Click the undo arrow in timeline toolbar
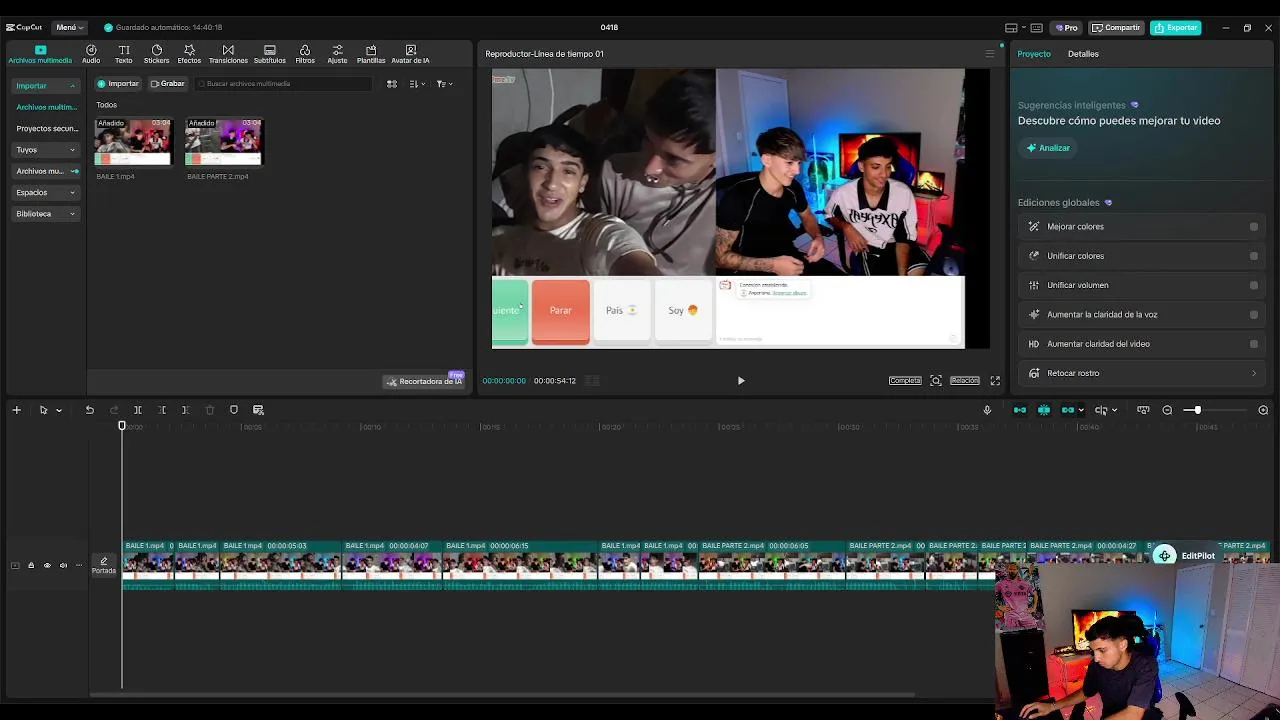This screenshot has width=1280, height=720. pos(90,410)
